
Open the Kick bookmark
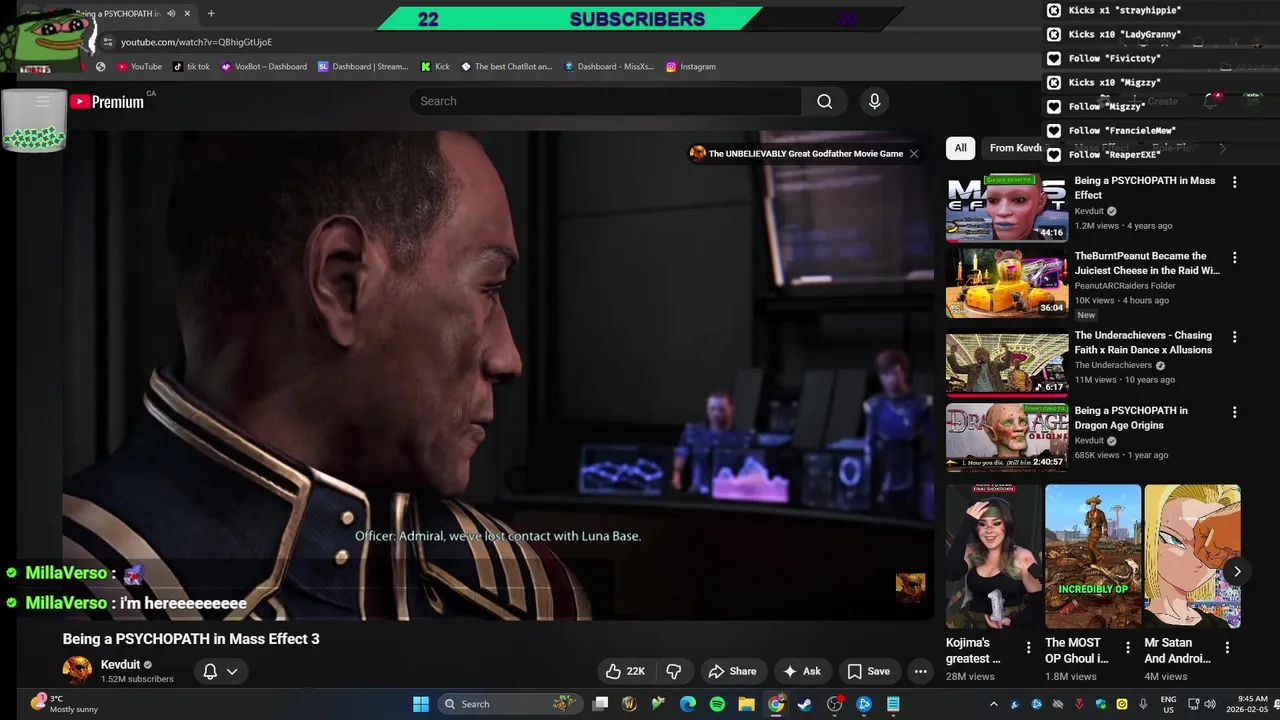(435, 67)
